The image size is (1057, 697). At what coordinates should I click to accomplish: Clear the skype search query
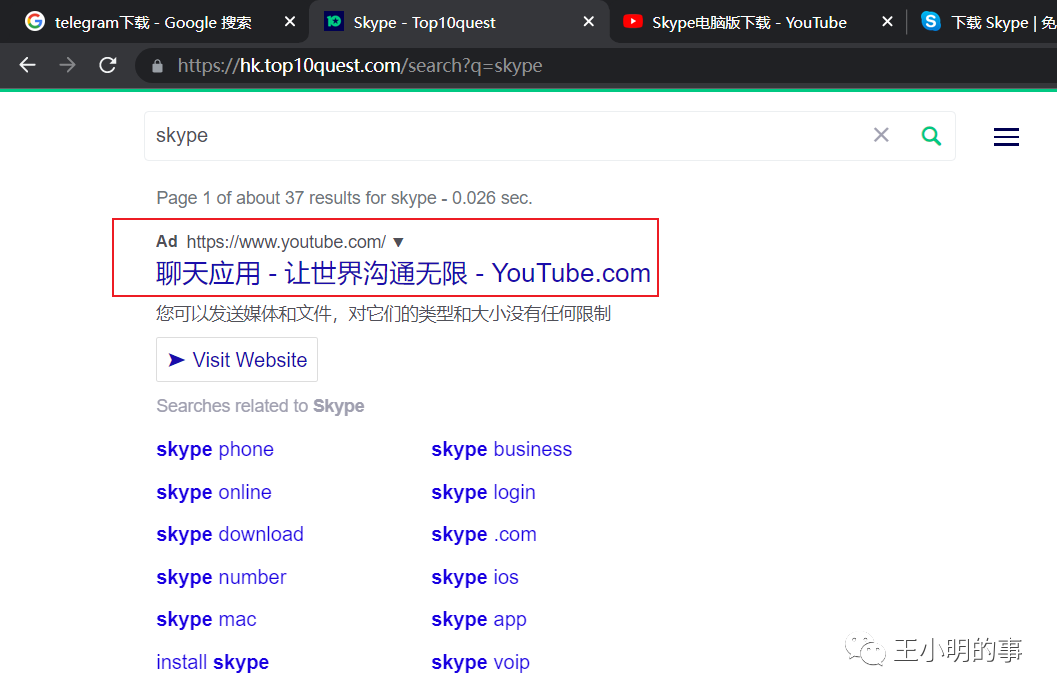click(881, 135)
